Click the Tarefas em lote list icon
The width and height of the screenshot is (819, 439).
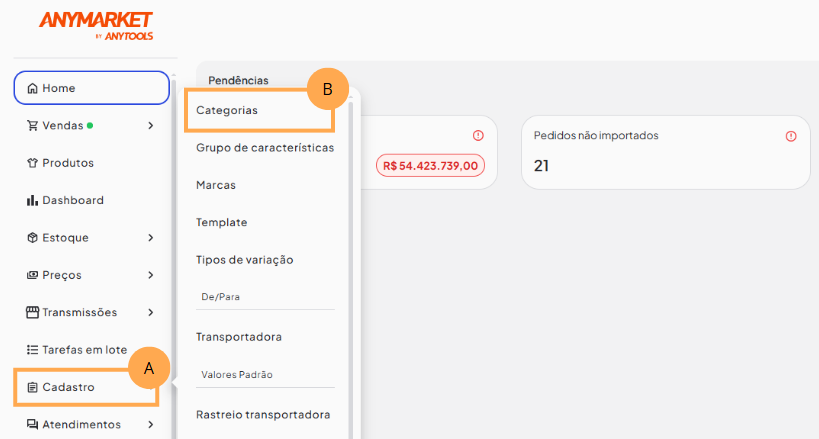point(33,350)
